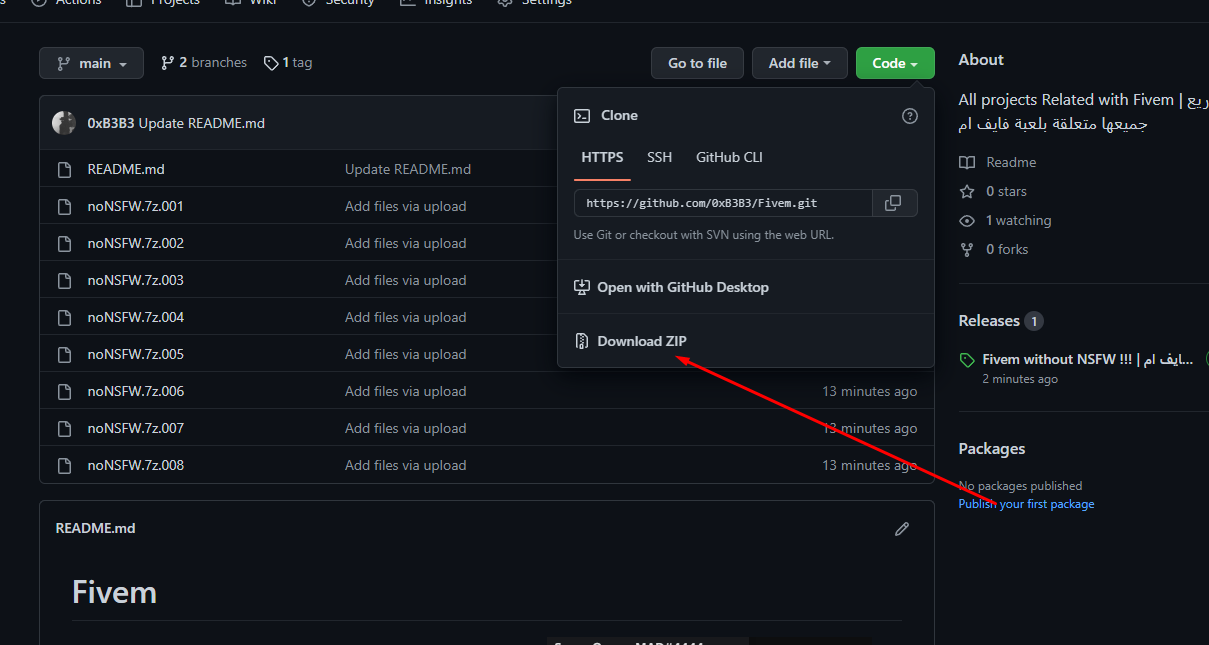Click the Fivem heading in the README

[115, 592]
